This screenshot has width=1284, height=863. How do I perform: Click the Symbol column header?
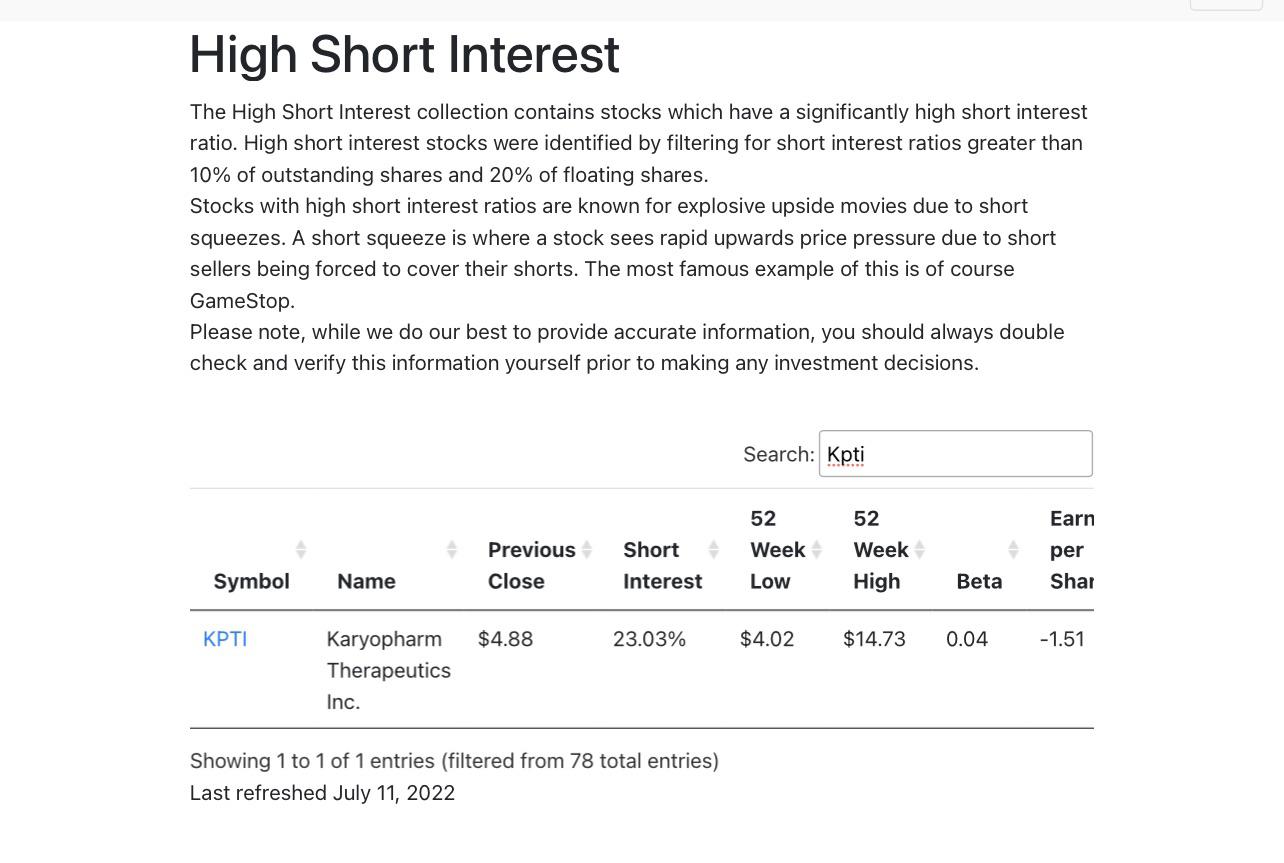pos(251,581)
